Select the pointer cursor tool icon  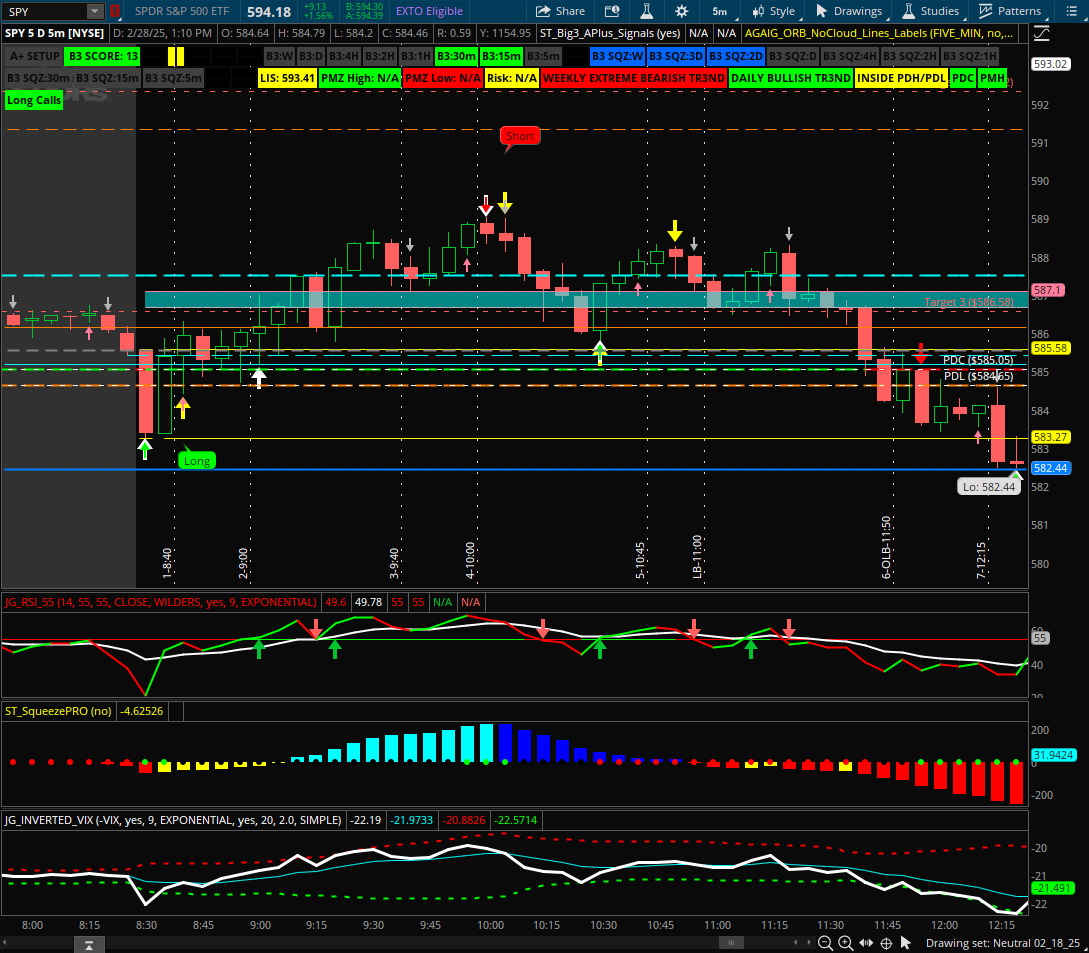(905, 942)
